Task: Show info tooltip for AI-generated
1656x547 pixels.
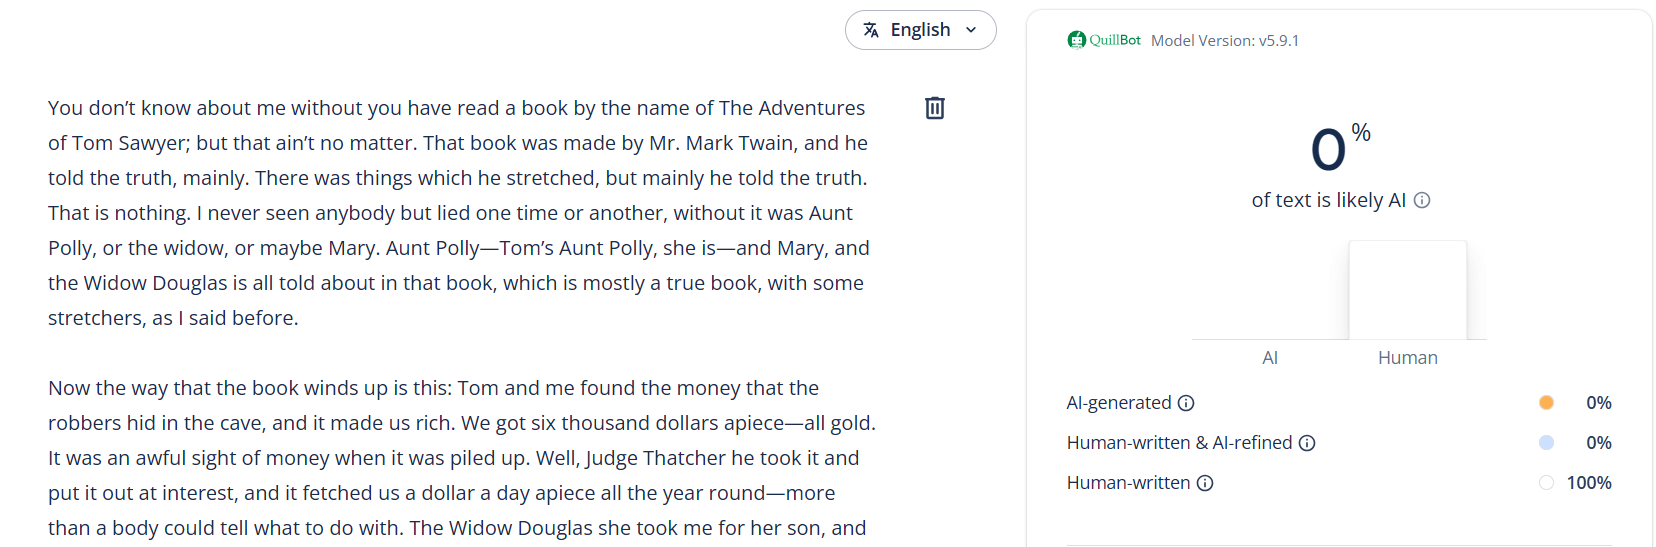Action: (x=1186, y=403)
